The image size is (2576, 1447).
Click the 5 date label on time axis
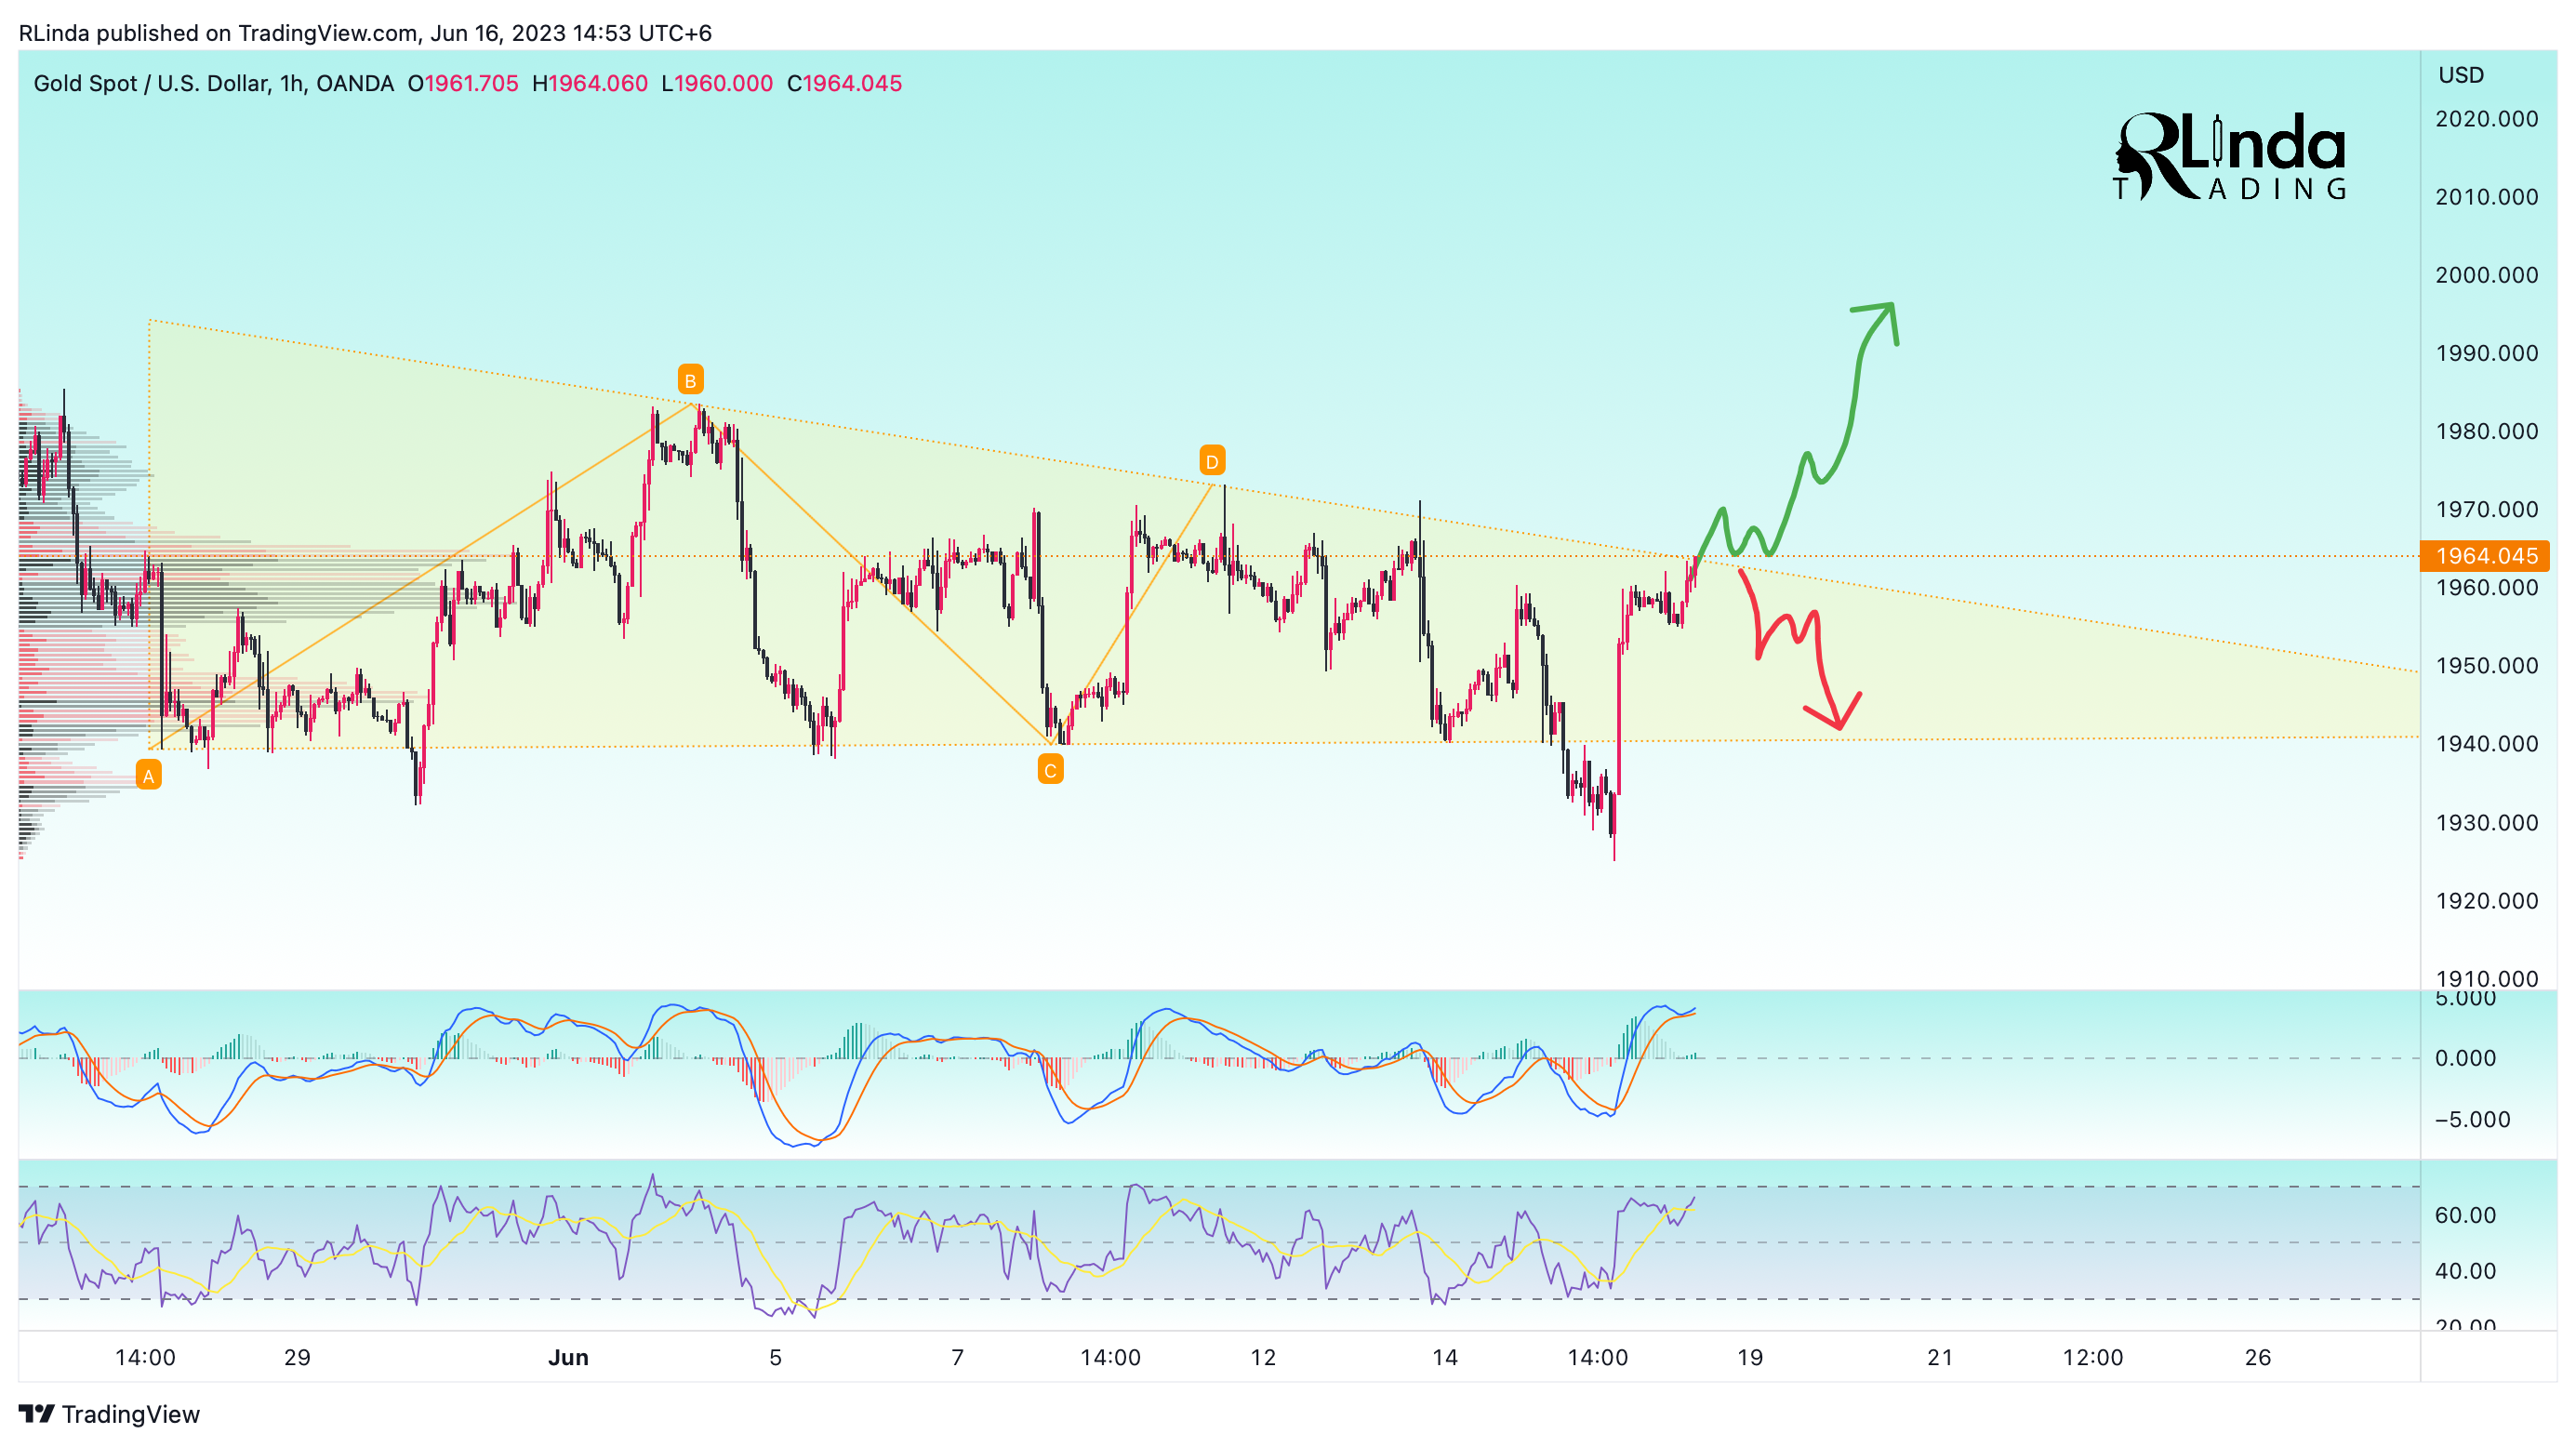coord(775,1357)
